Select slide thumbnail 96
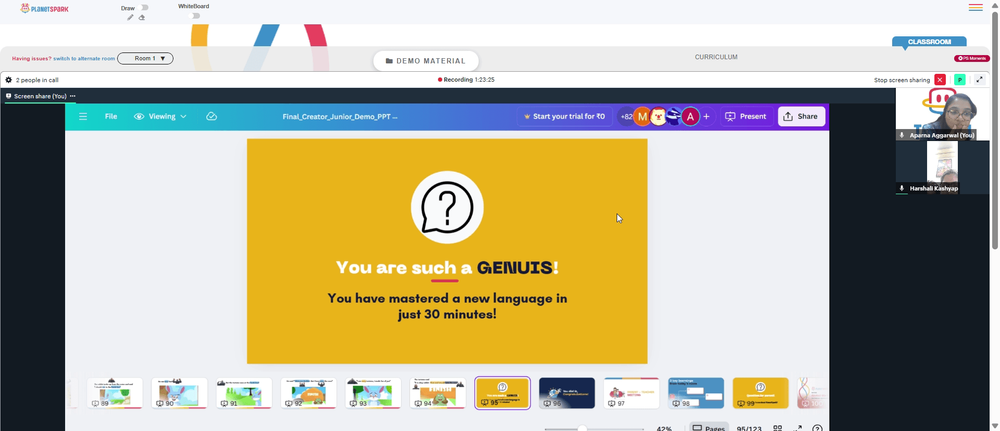Viewport: 1000px width, 431px height. (x=567, y=393)
